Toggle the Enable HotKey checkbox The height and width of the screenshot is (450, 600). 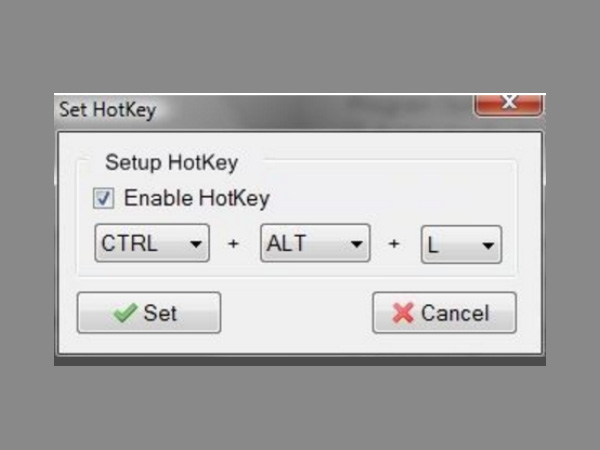(104, 198)
